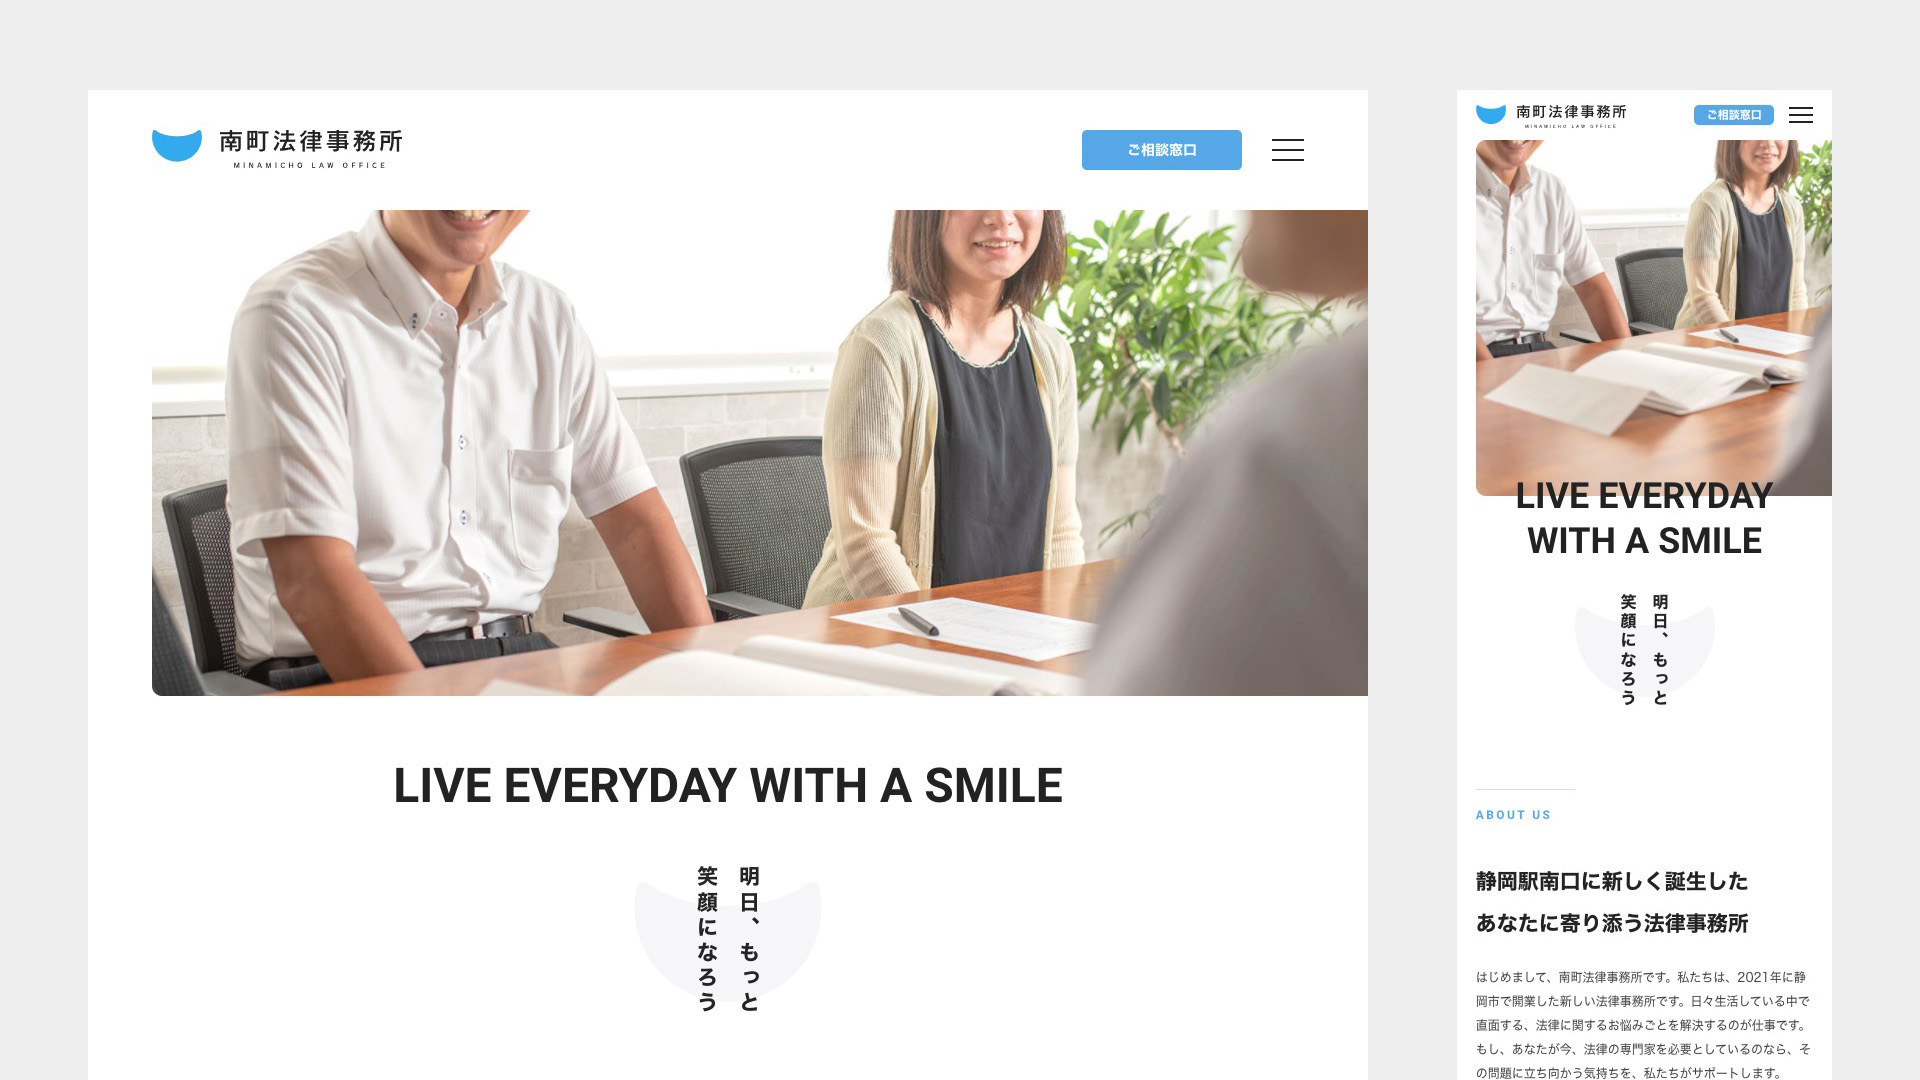Open the mobile hamburger menu icon
Screen dimensions: 1920x1080
[x=1800, y=115]
